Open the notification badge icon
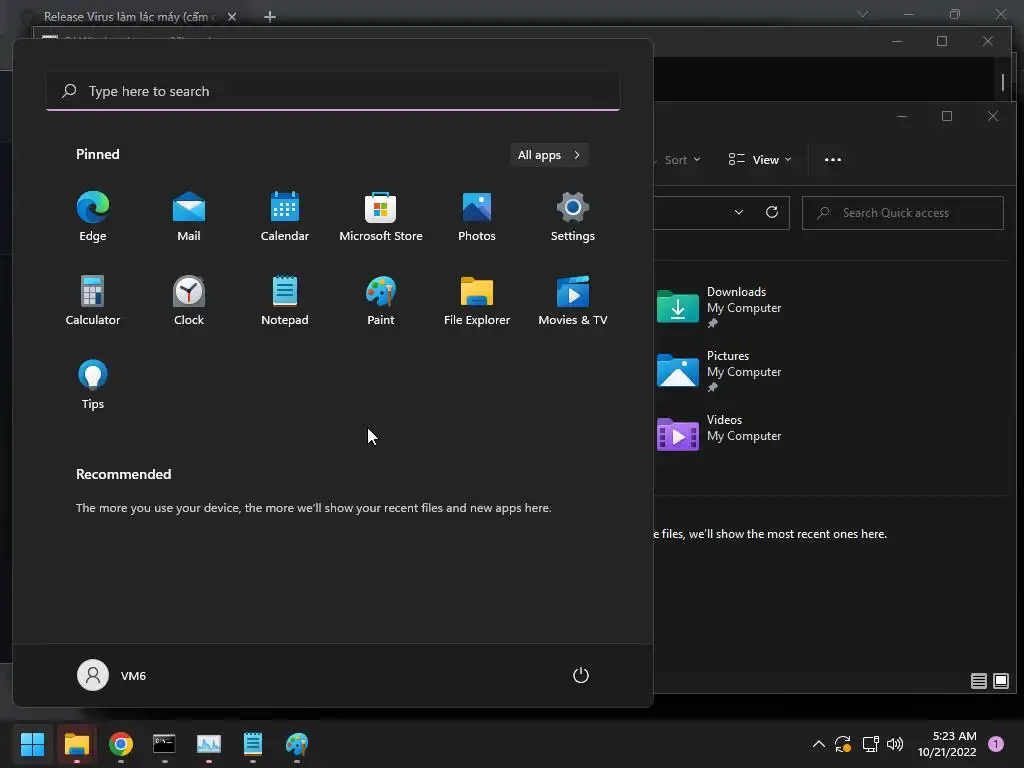Image resolution: width=1024 pixels, height=768 pixels. point(996,744)
